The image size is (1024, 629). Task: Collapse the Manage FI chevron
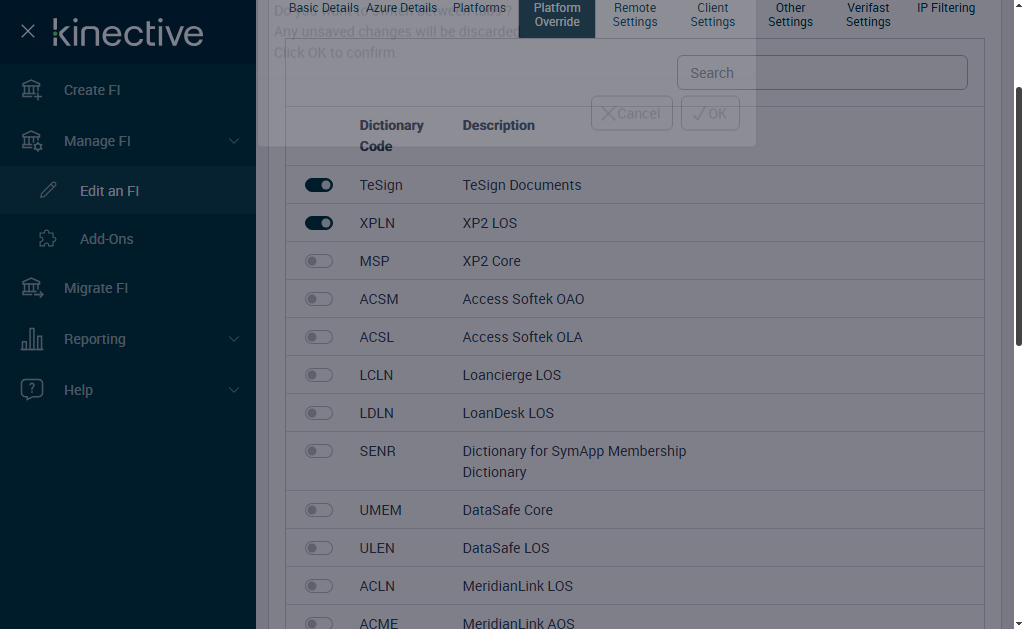[x=233, y=140]
